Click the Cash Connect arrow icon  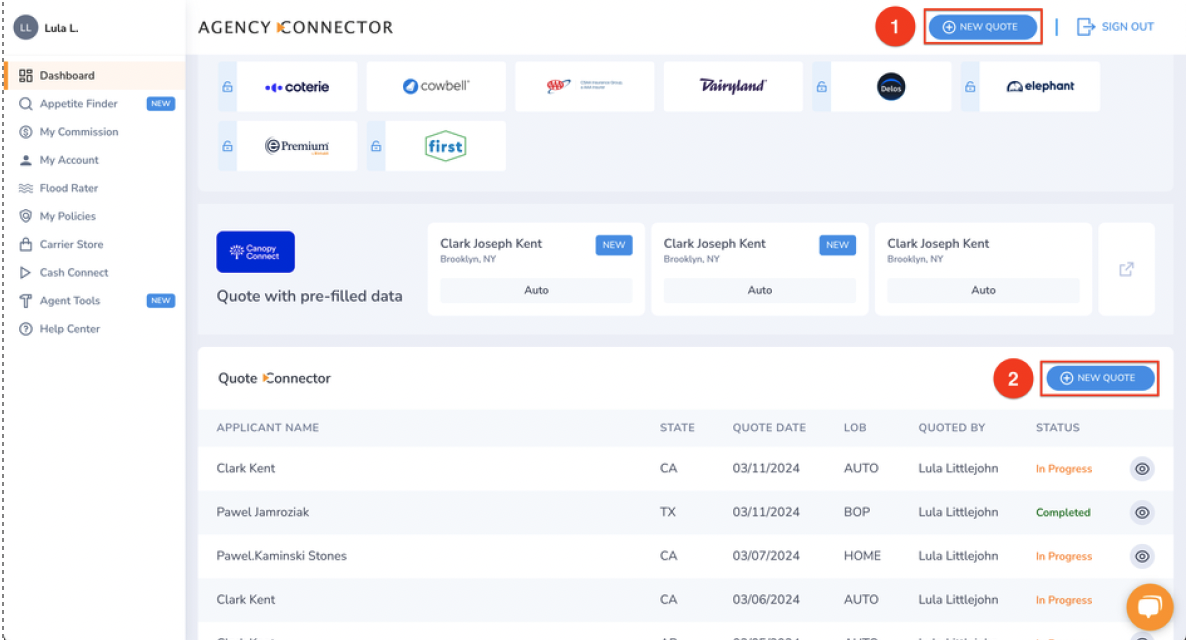click(x=24, y=272)
